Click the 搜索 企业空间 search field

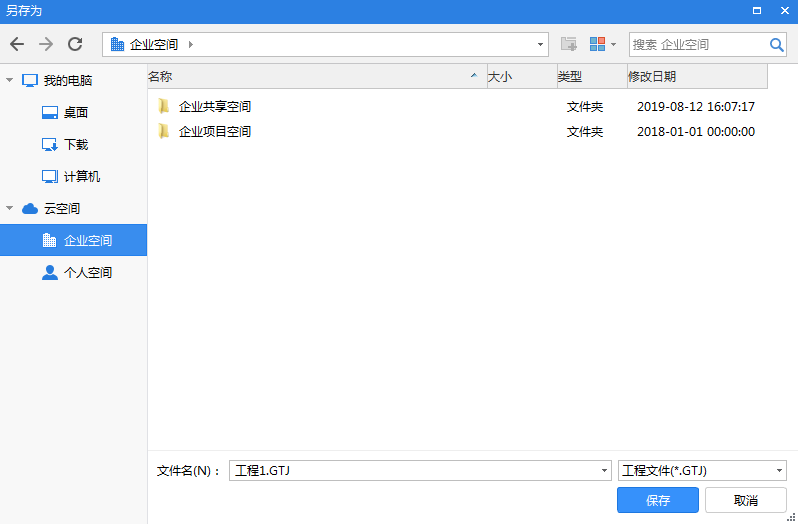tap(697, 44)
